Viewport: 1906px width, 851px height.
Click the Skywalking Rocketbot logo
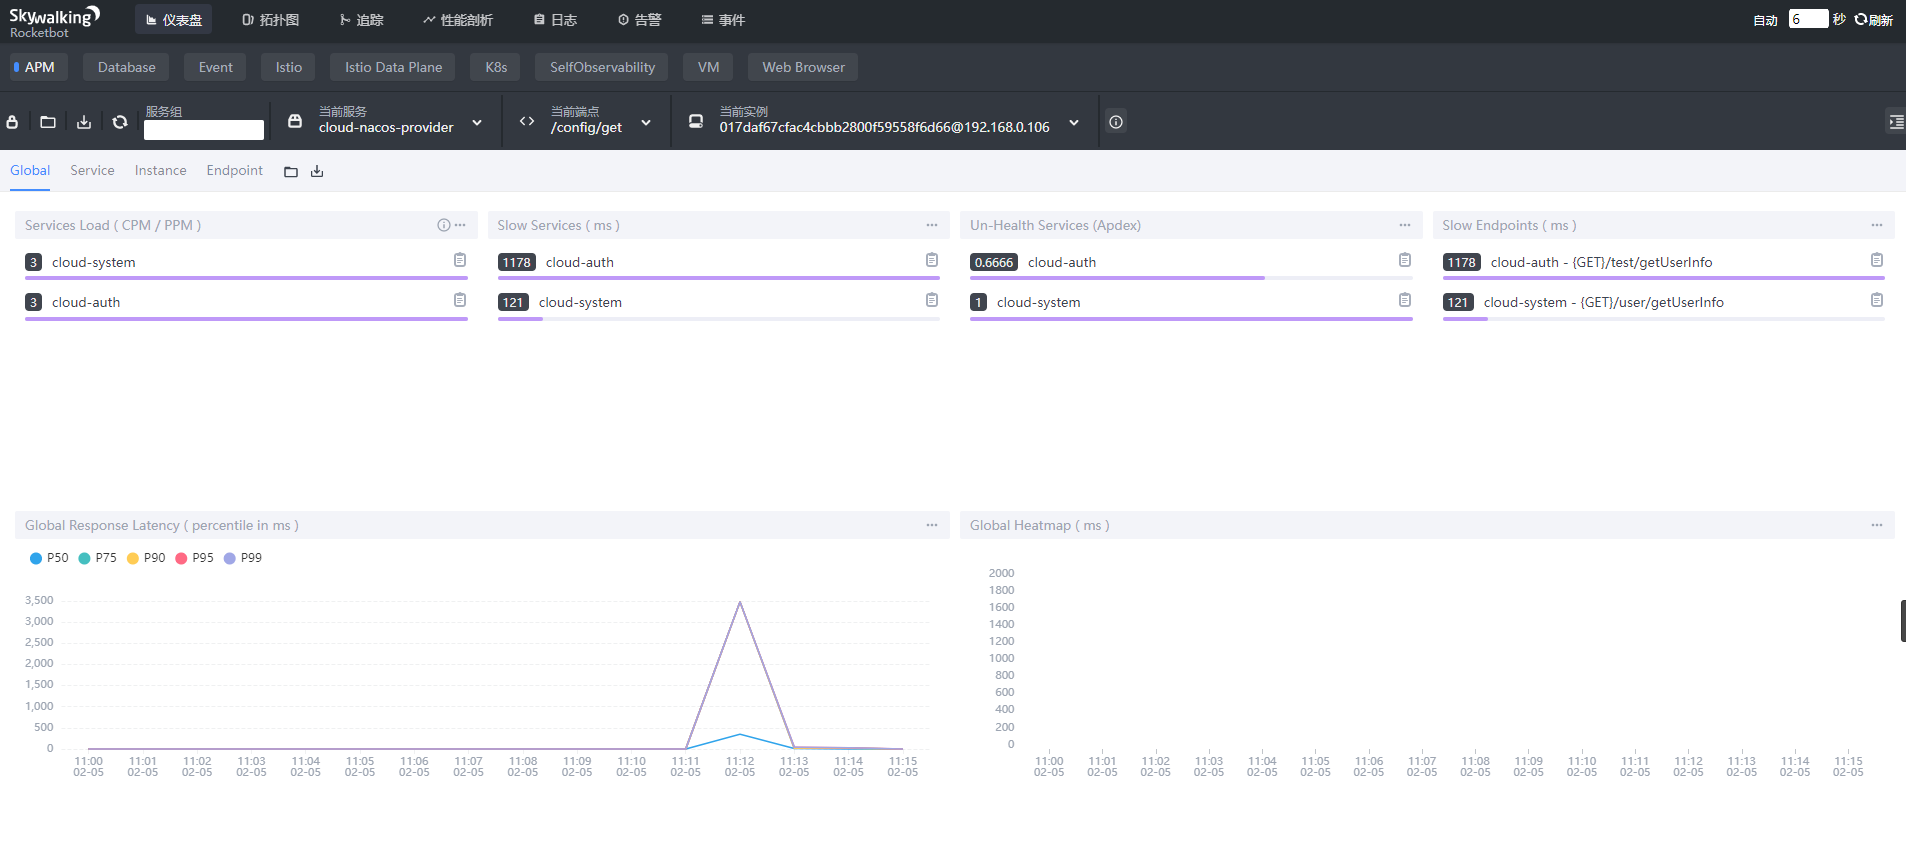54,21
